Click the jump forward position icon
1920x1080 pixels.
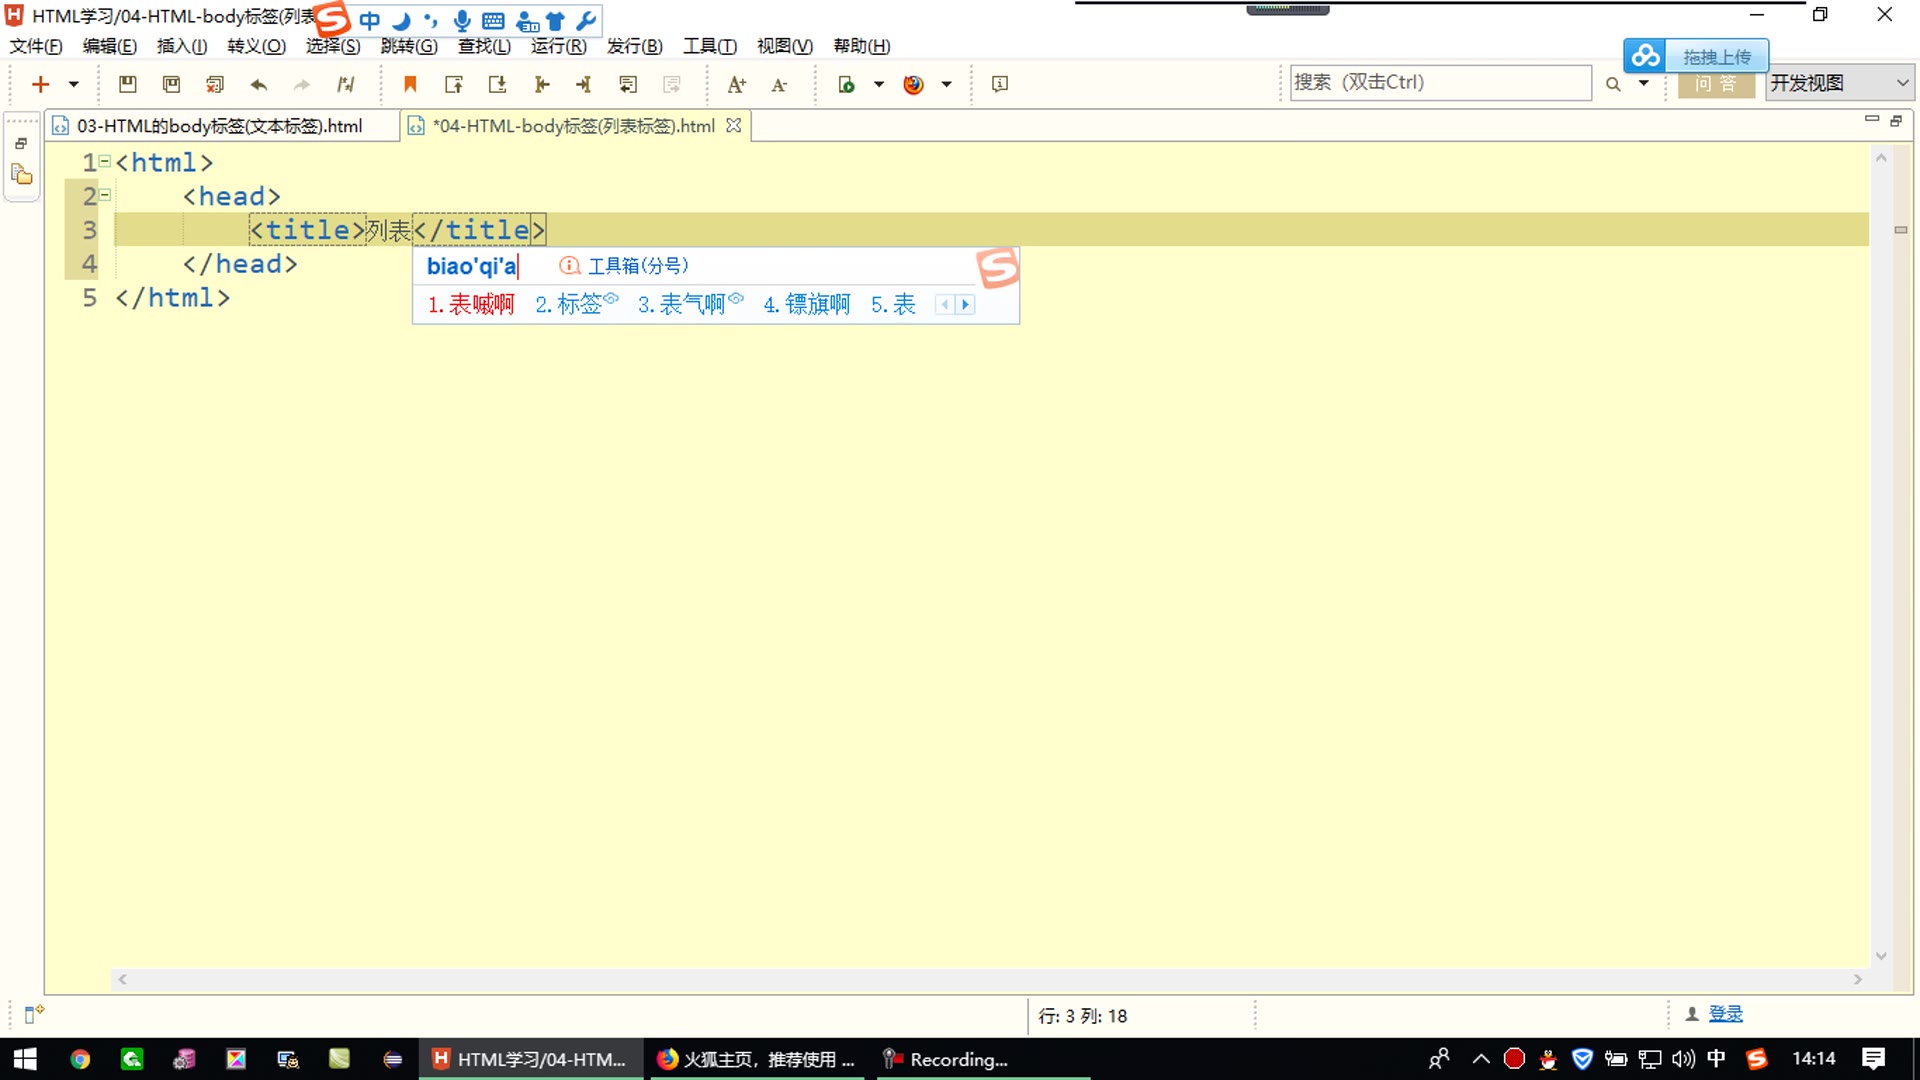pyautogui.click(x=584, y=85)
